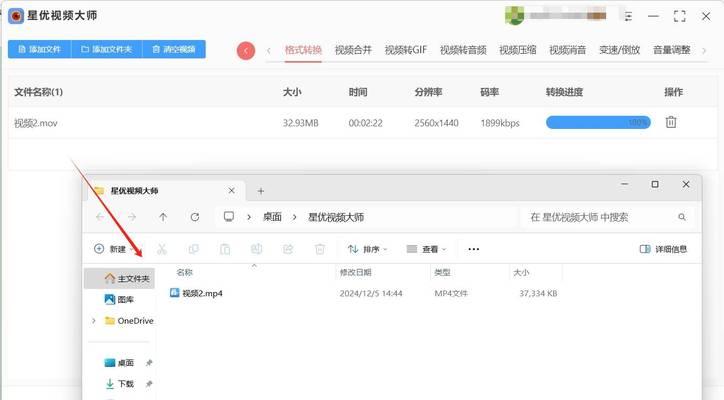Sort by the 修改日期 column header
724x400 pixels.
tap(356, 273)
